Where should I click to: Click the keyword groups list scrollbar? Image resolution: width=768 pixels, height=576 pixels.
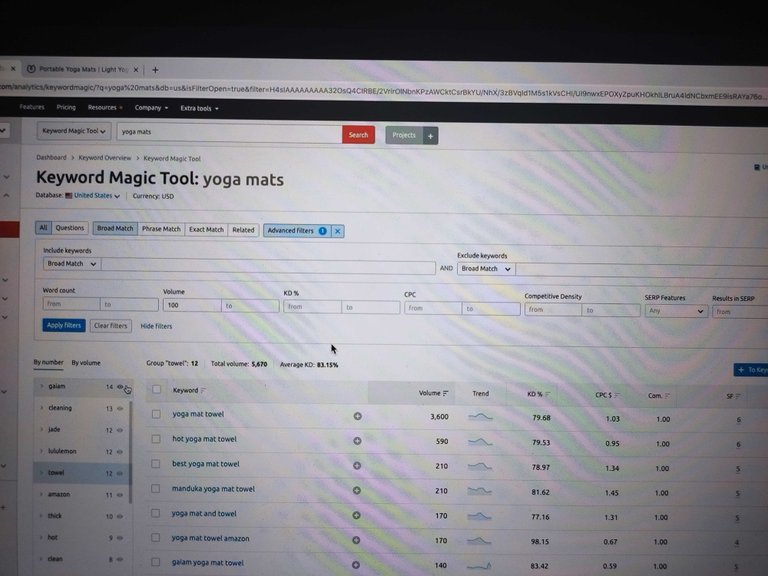pyautogui.click(x=131, y=453)
